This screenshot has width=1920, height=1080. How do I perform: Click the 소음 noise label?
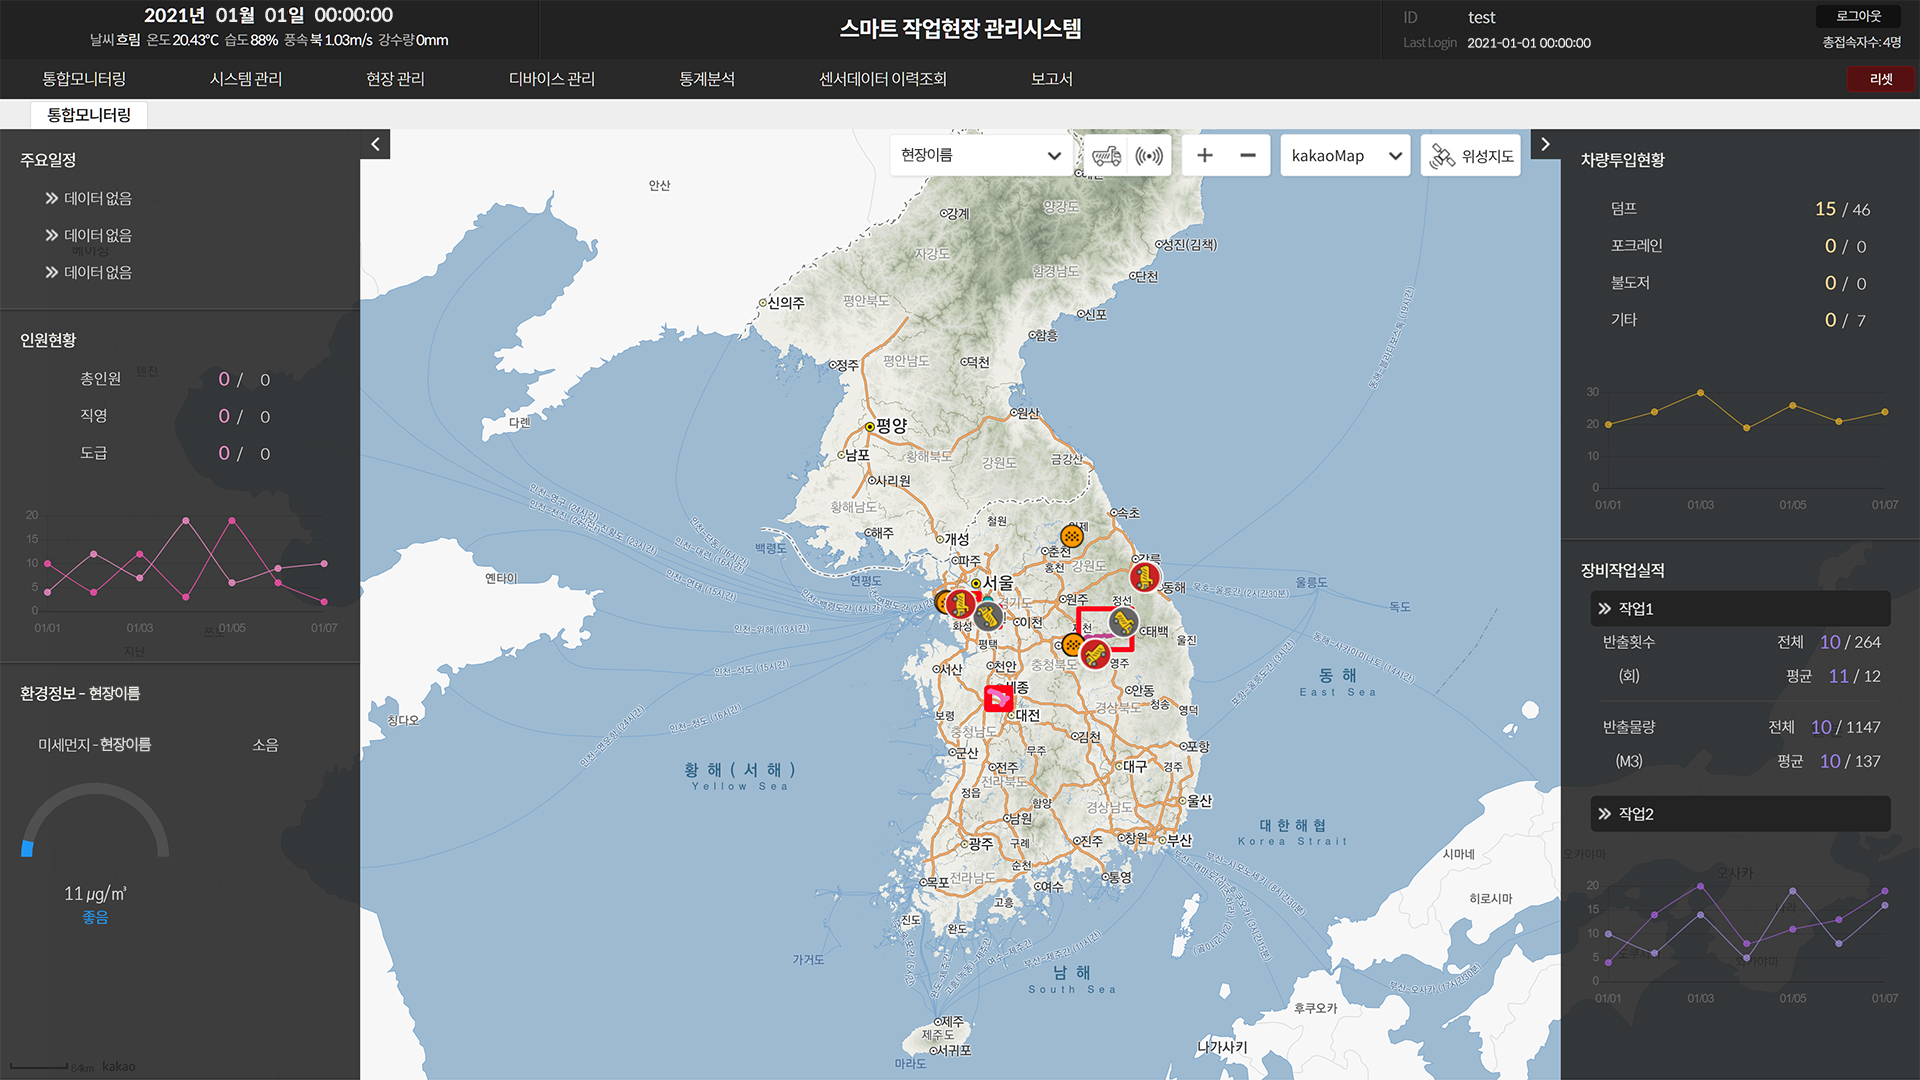pyautogui.click(x=265, y=745)
